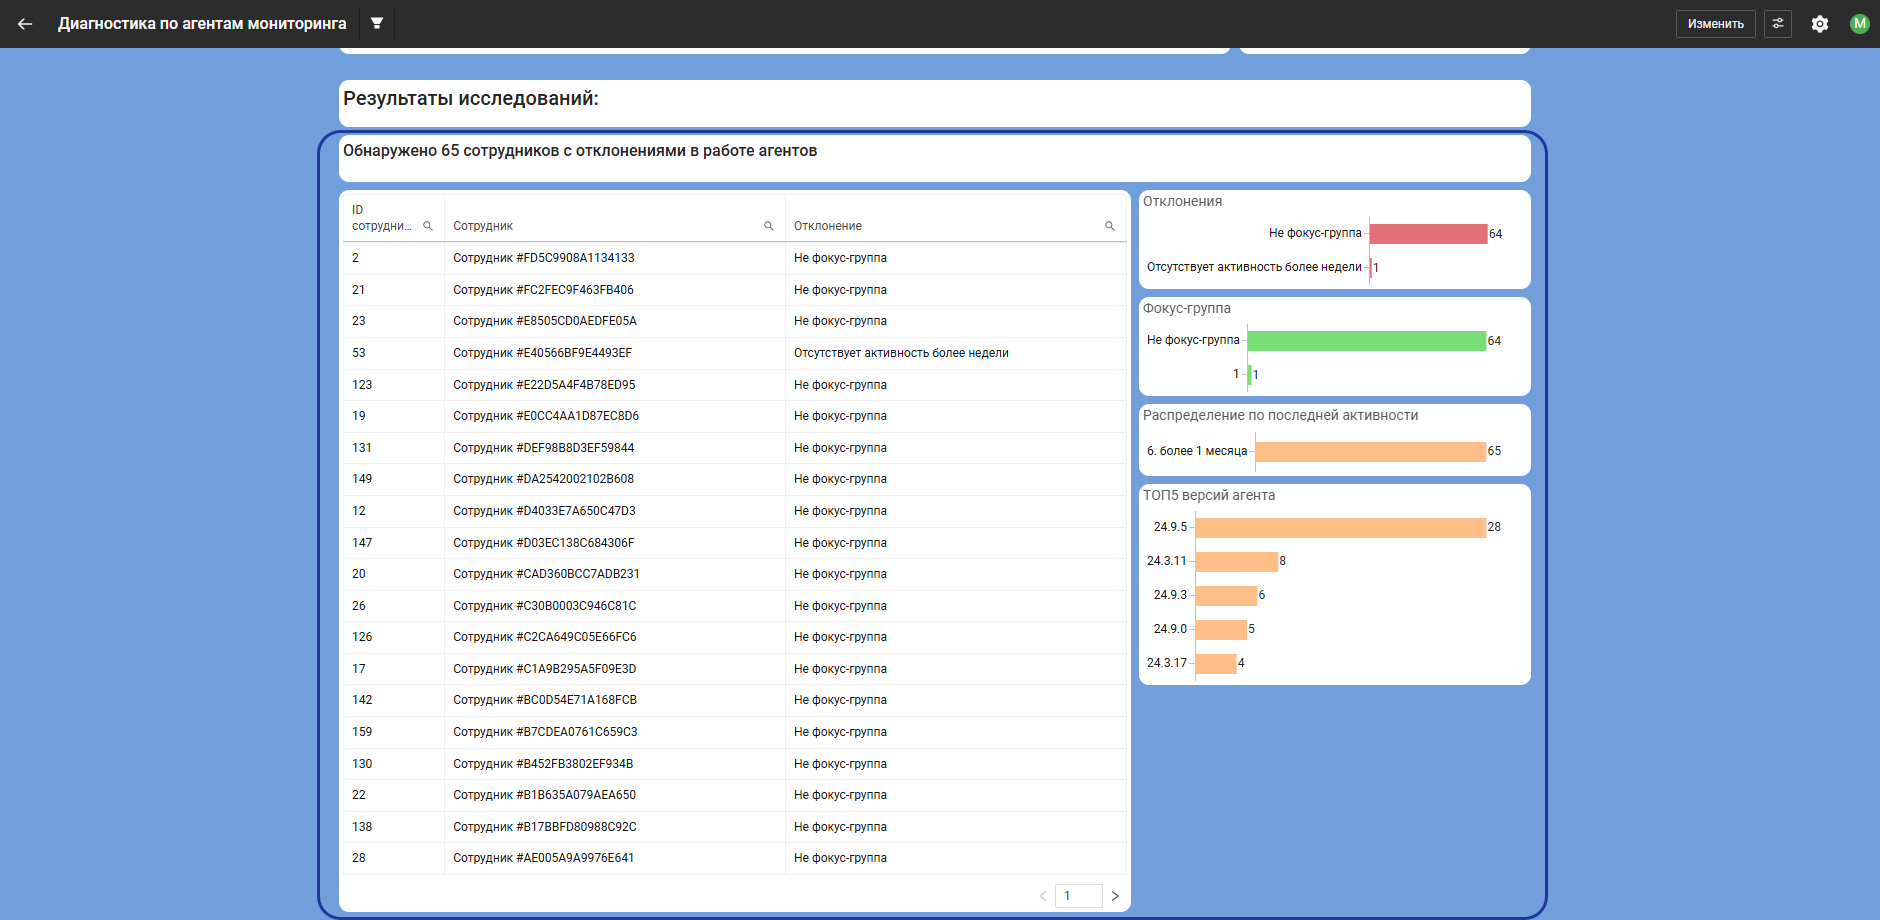Sort by the Сотрудник column header
This screenshot has height=920, width=1880.
pyautogui.click(x=483, y=226)
